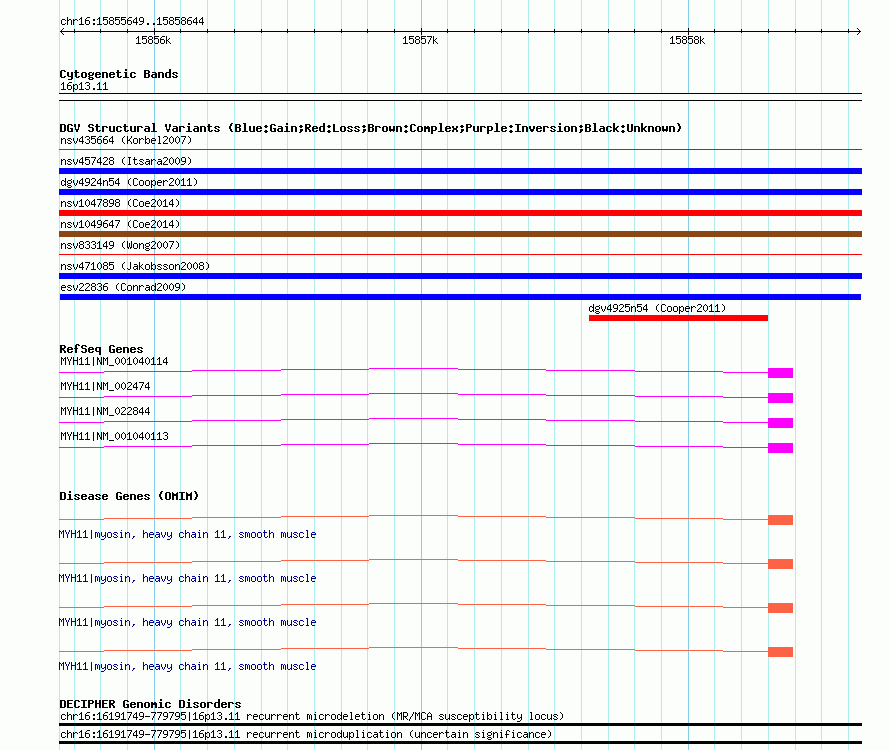Click the left arrow of the ruler

(x=63, y=31)
